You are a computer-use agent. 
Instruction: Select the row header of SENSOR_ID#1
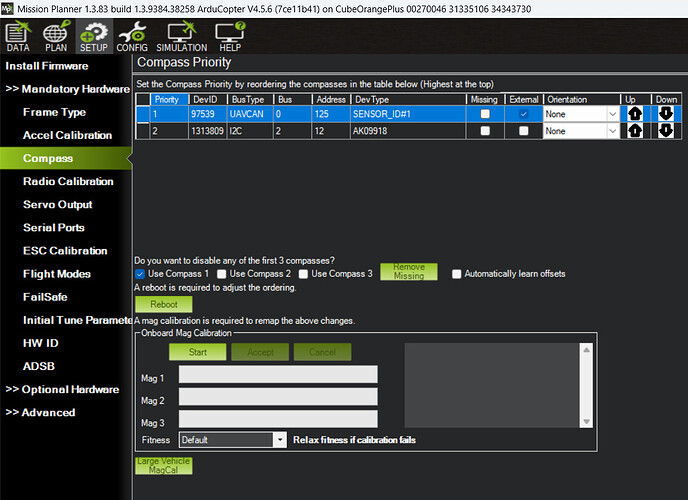coord(143,114)
